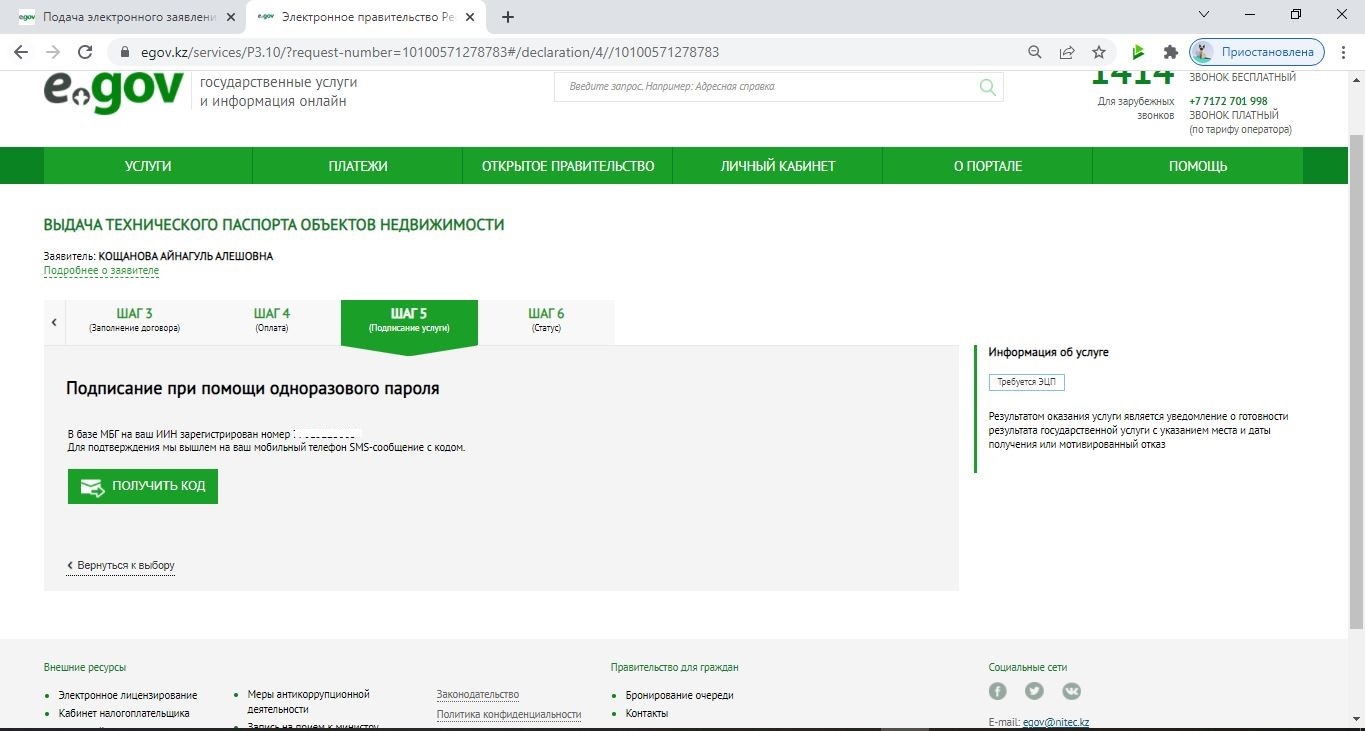Click the page vertical scrollbar
Screen dimensions: 1365x731
[x=1356, y=380]
